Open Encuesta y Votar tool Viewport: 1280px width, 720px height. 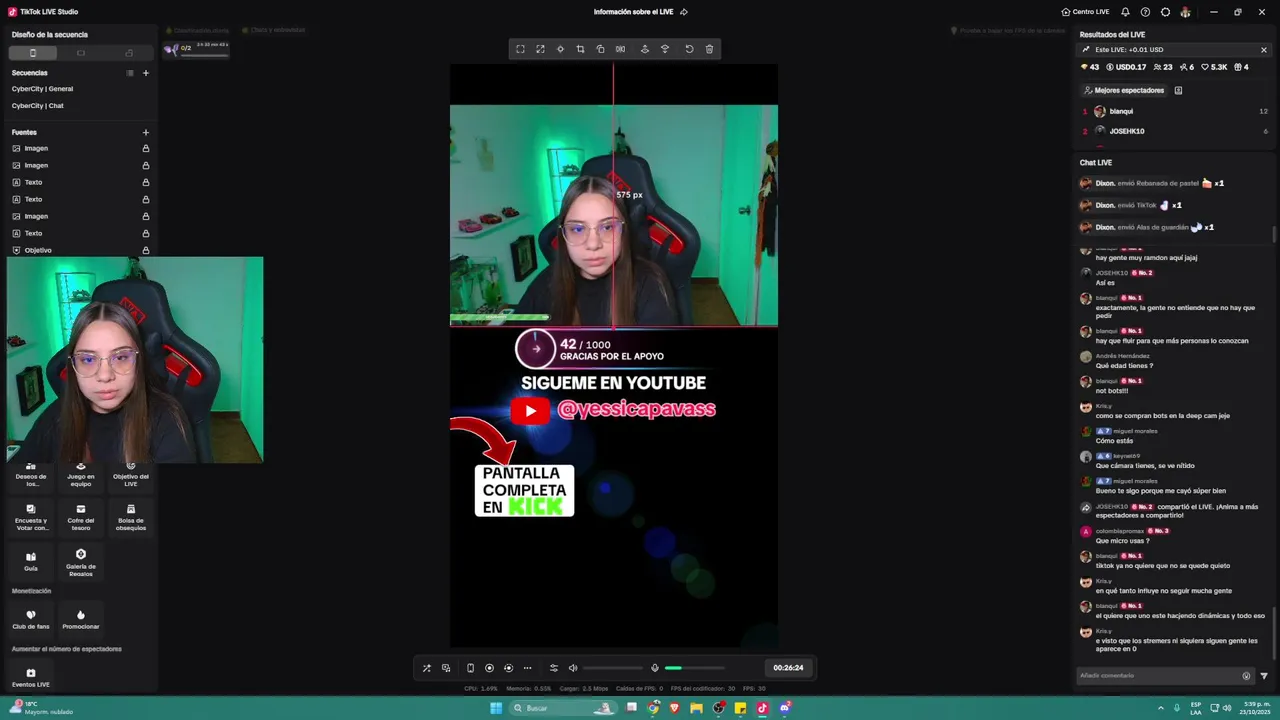(x=31, y=517)
